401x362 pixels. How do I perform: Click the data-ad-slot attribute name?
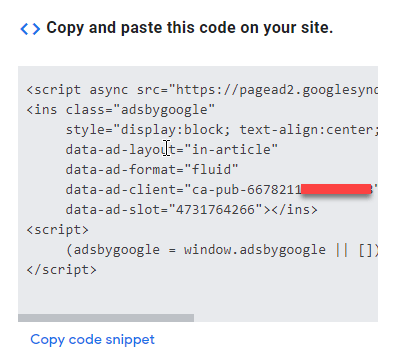coord(112,210)
